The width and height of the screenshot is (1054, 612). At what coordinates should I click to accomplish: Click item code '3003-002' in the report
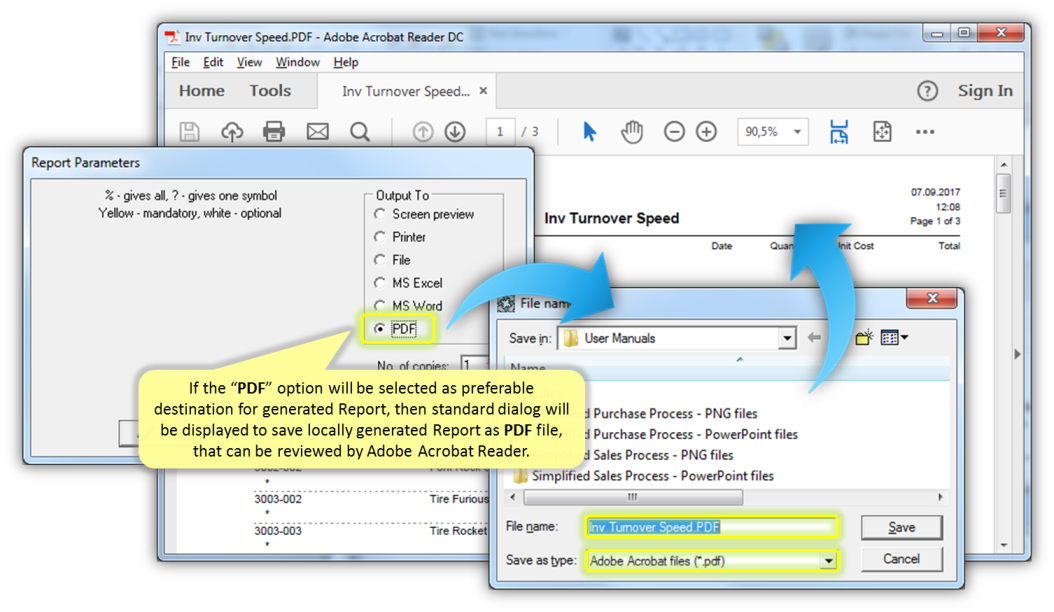278,499
